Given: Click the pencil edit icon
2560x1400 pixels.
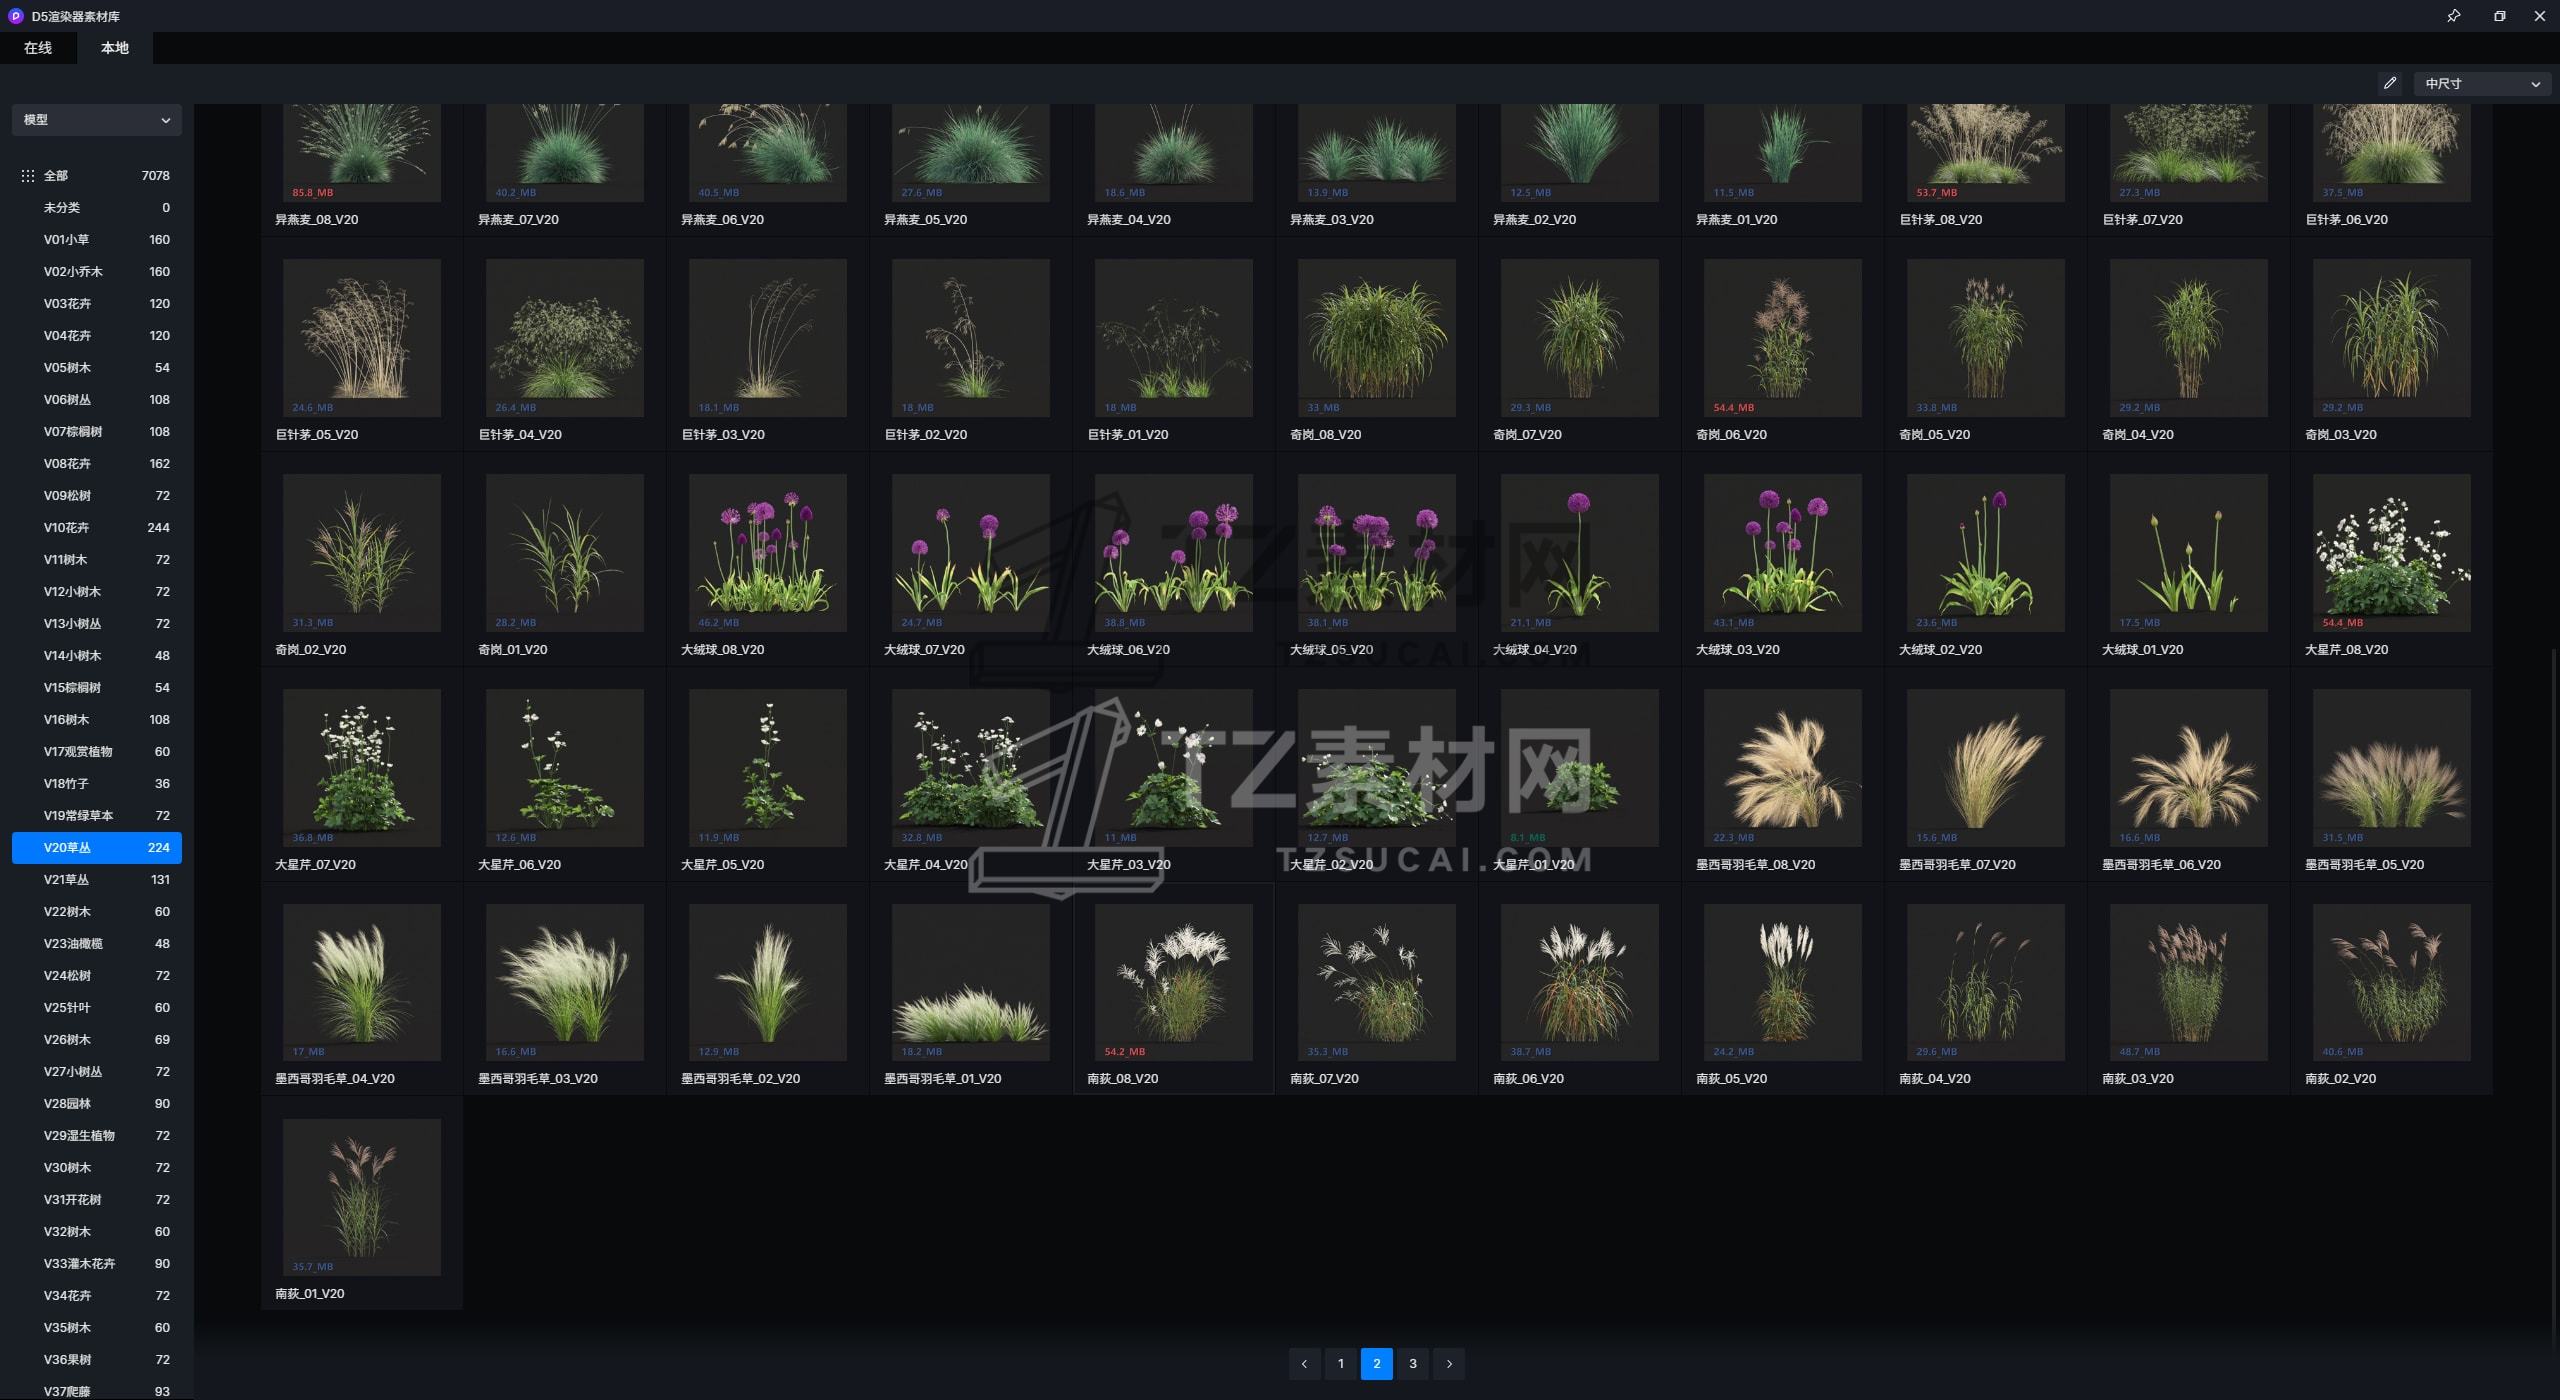Looking at the screenshot, I should [x=2390, y=84].
